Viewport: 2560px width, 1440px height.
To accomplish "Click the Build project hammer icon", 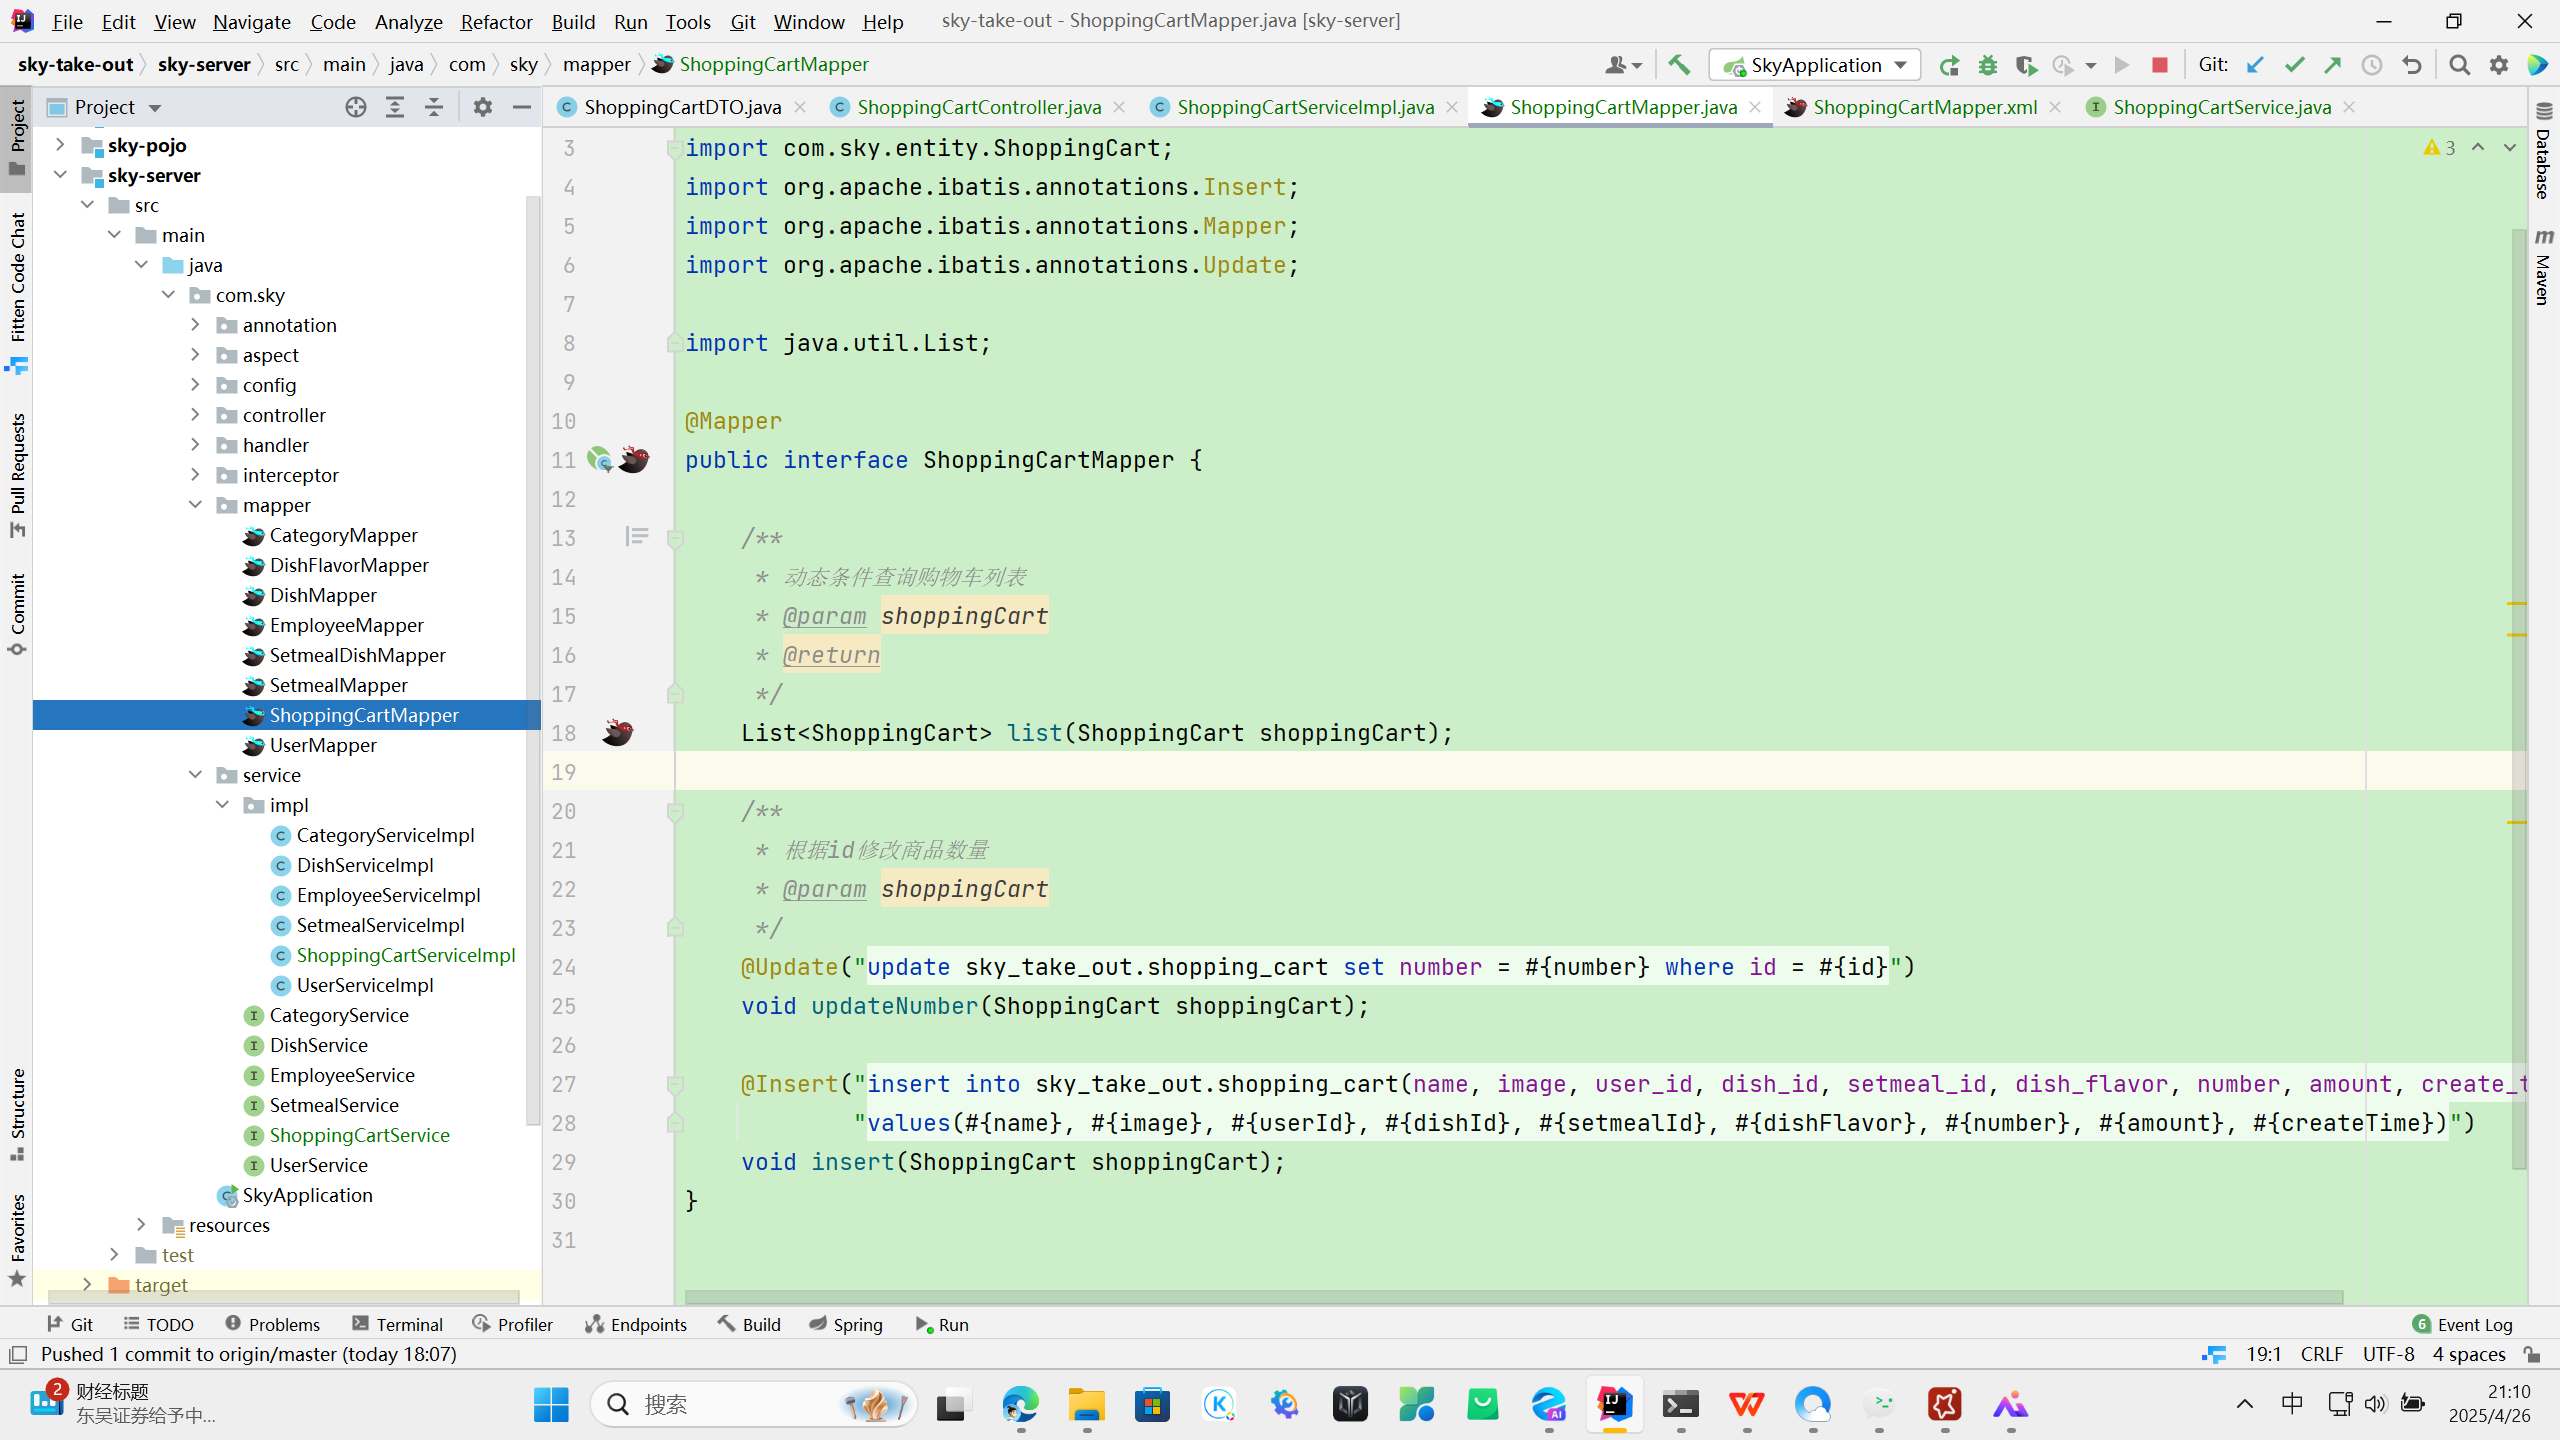I will (x=1679, y=65).
